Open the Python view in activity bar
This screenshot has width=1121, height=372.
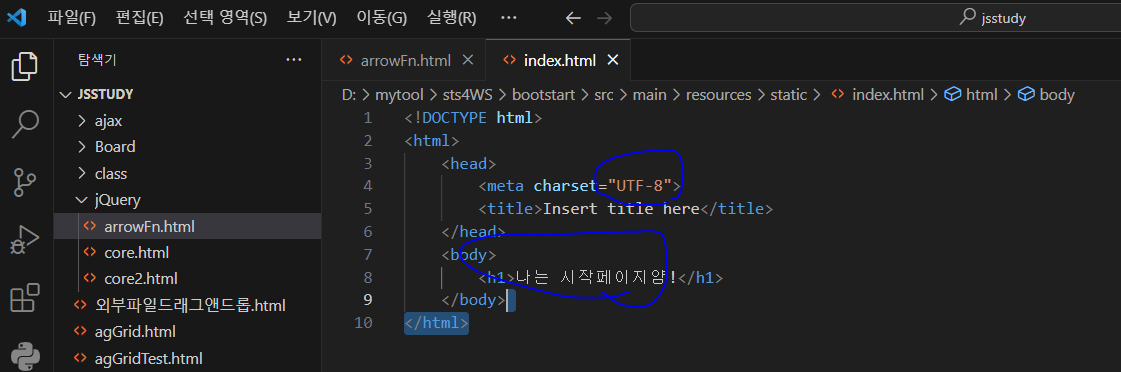24,356
